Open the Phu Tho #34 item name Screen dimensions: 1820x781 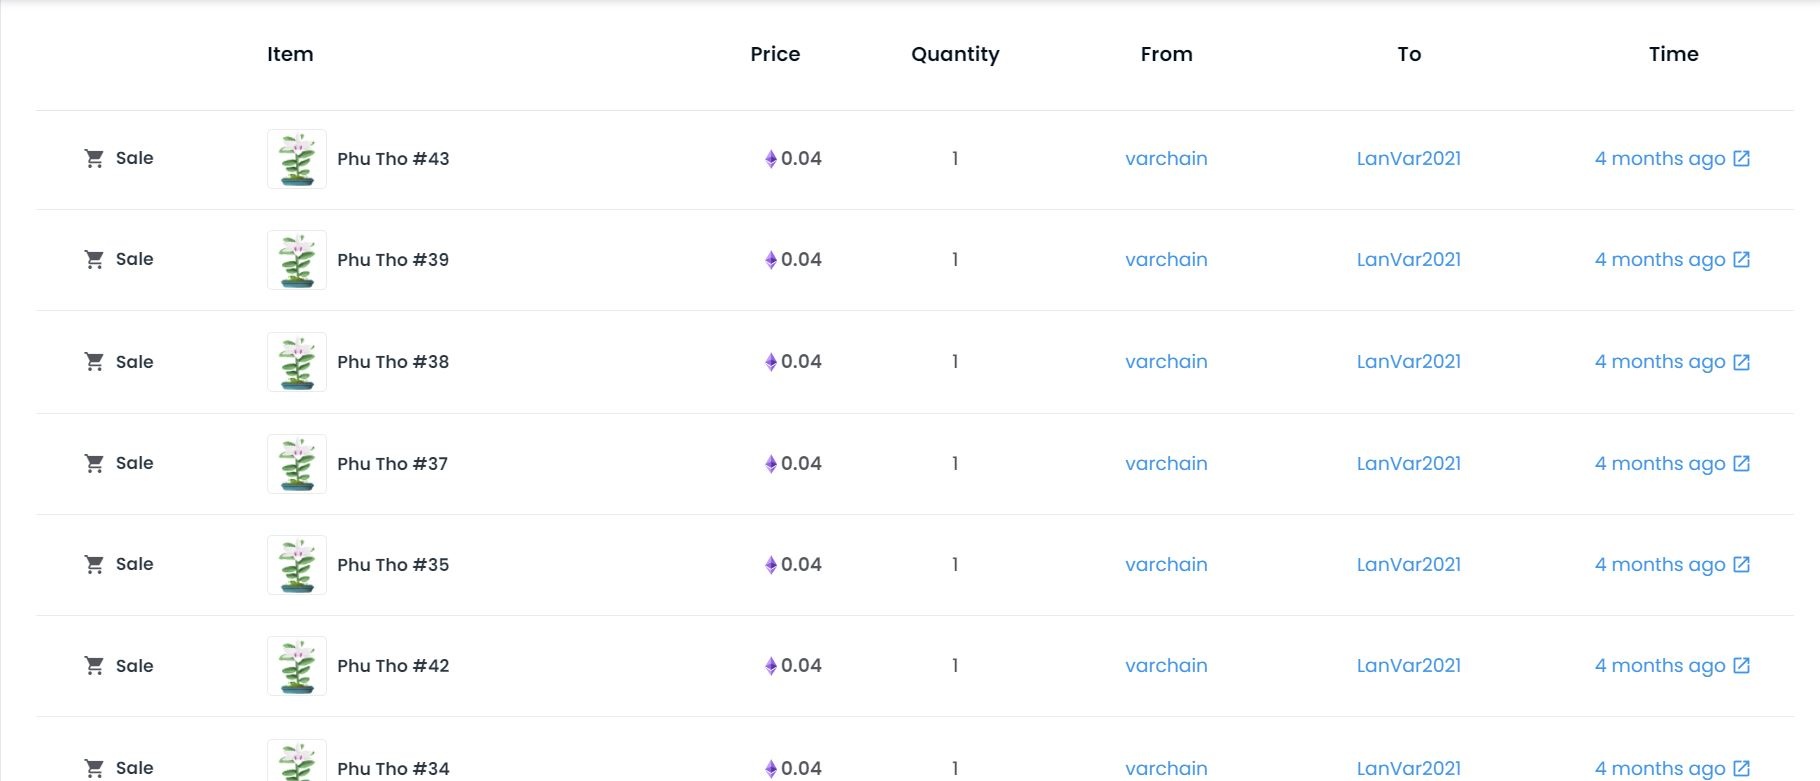(x=393, y=768)
